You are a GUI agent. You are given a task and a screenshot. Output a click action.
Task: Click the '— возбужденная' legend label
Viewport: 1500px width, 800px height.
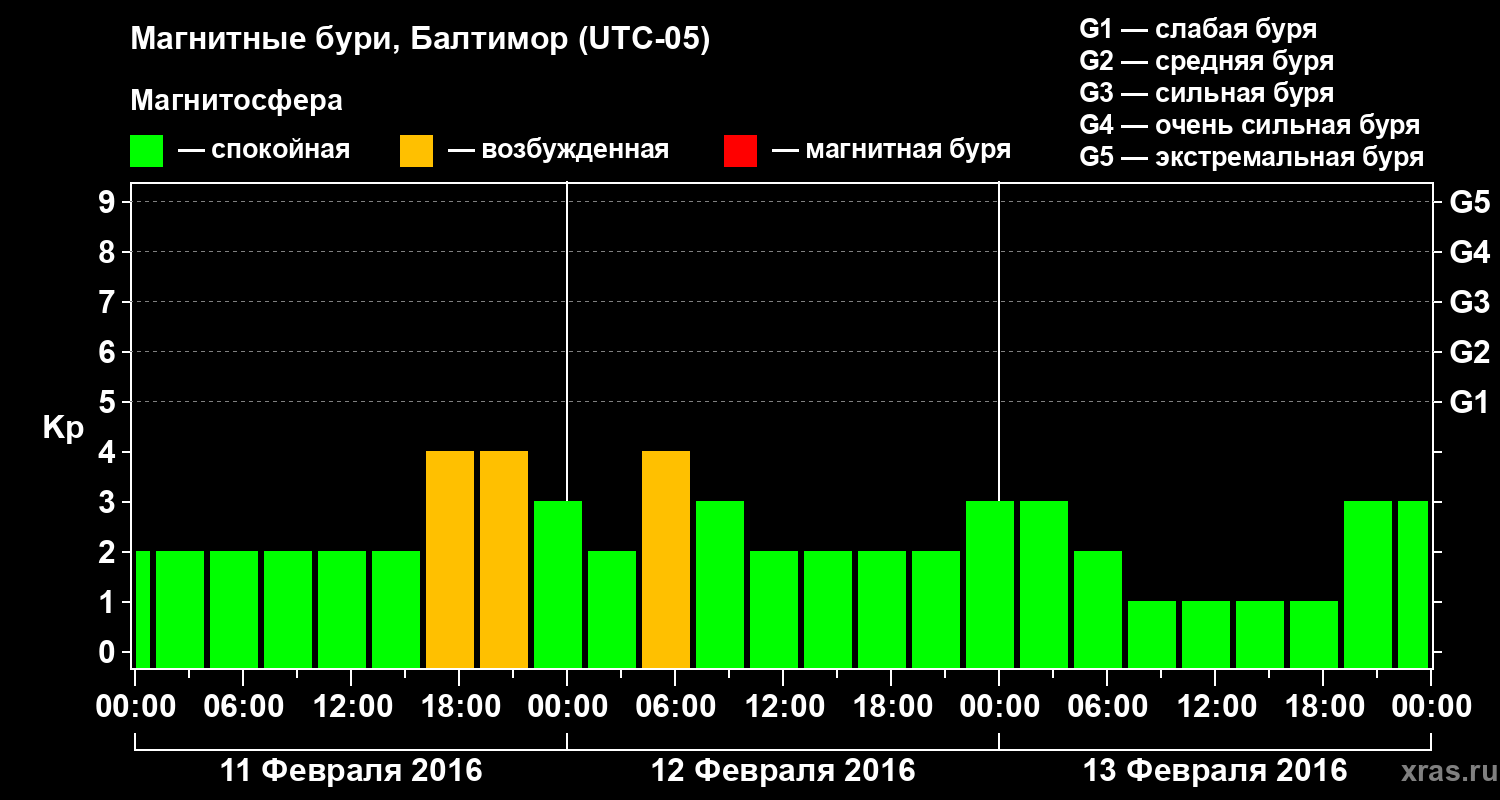[x=558, y=151]
